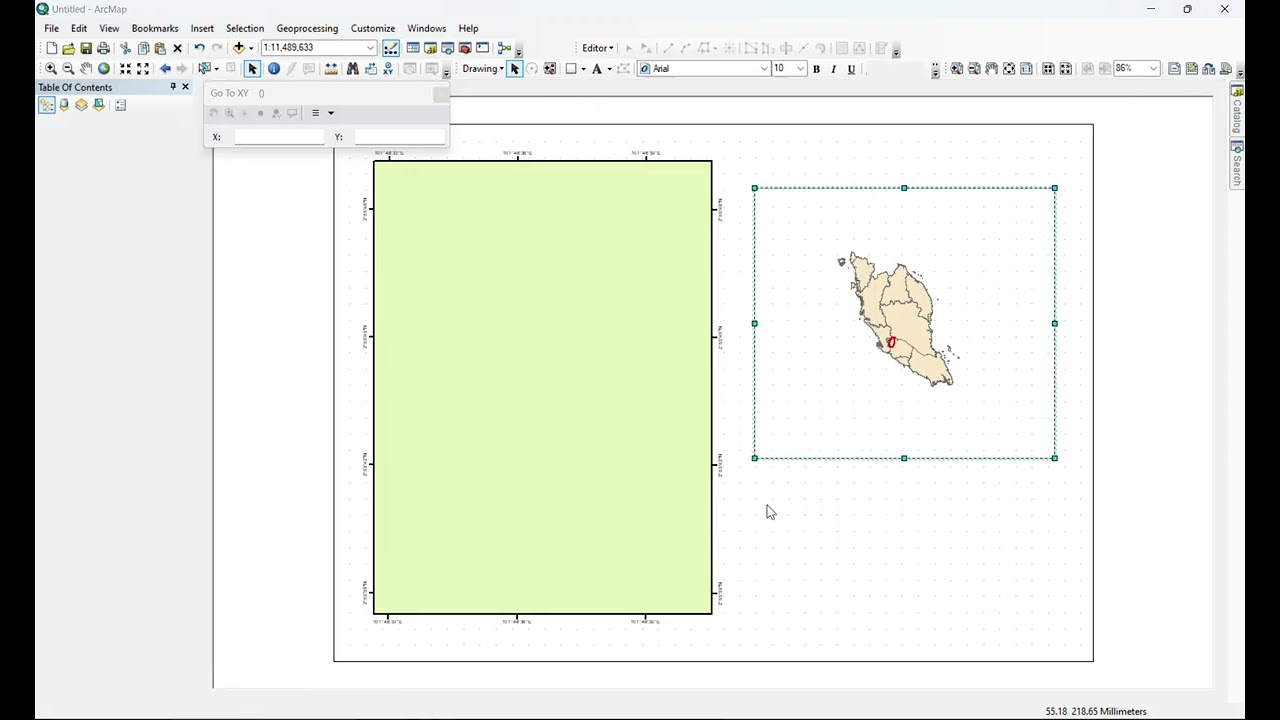Click the Add Data icon
The image size is (1280, 720).
239,48
